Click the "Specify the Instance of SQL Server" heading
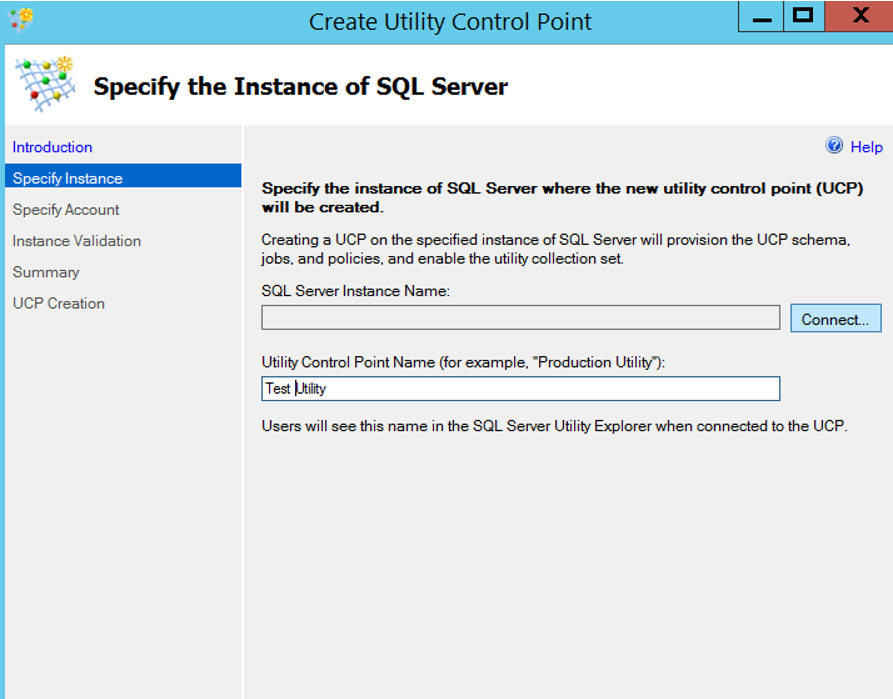 pyautogui.click(x=301, y=87)
